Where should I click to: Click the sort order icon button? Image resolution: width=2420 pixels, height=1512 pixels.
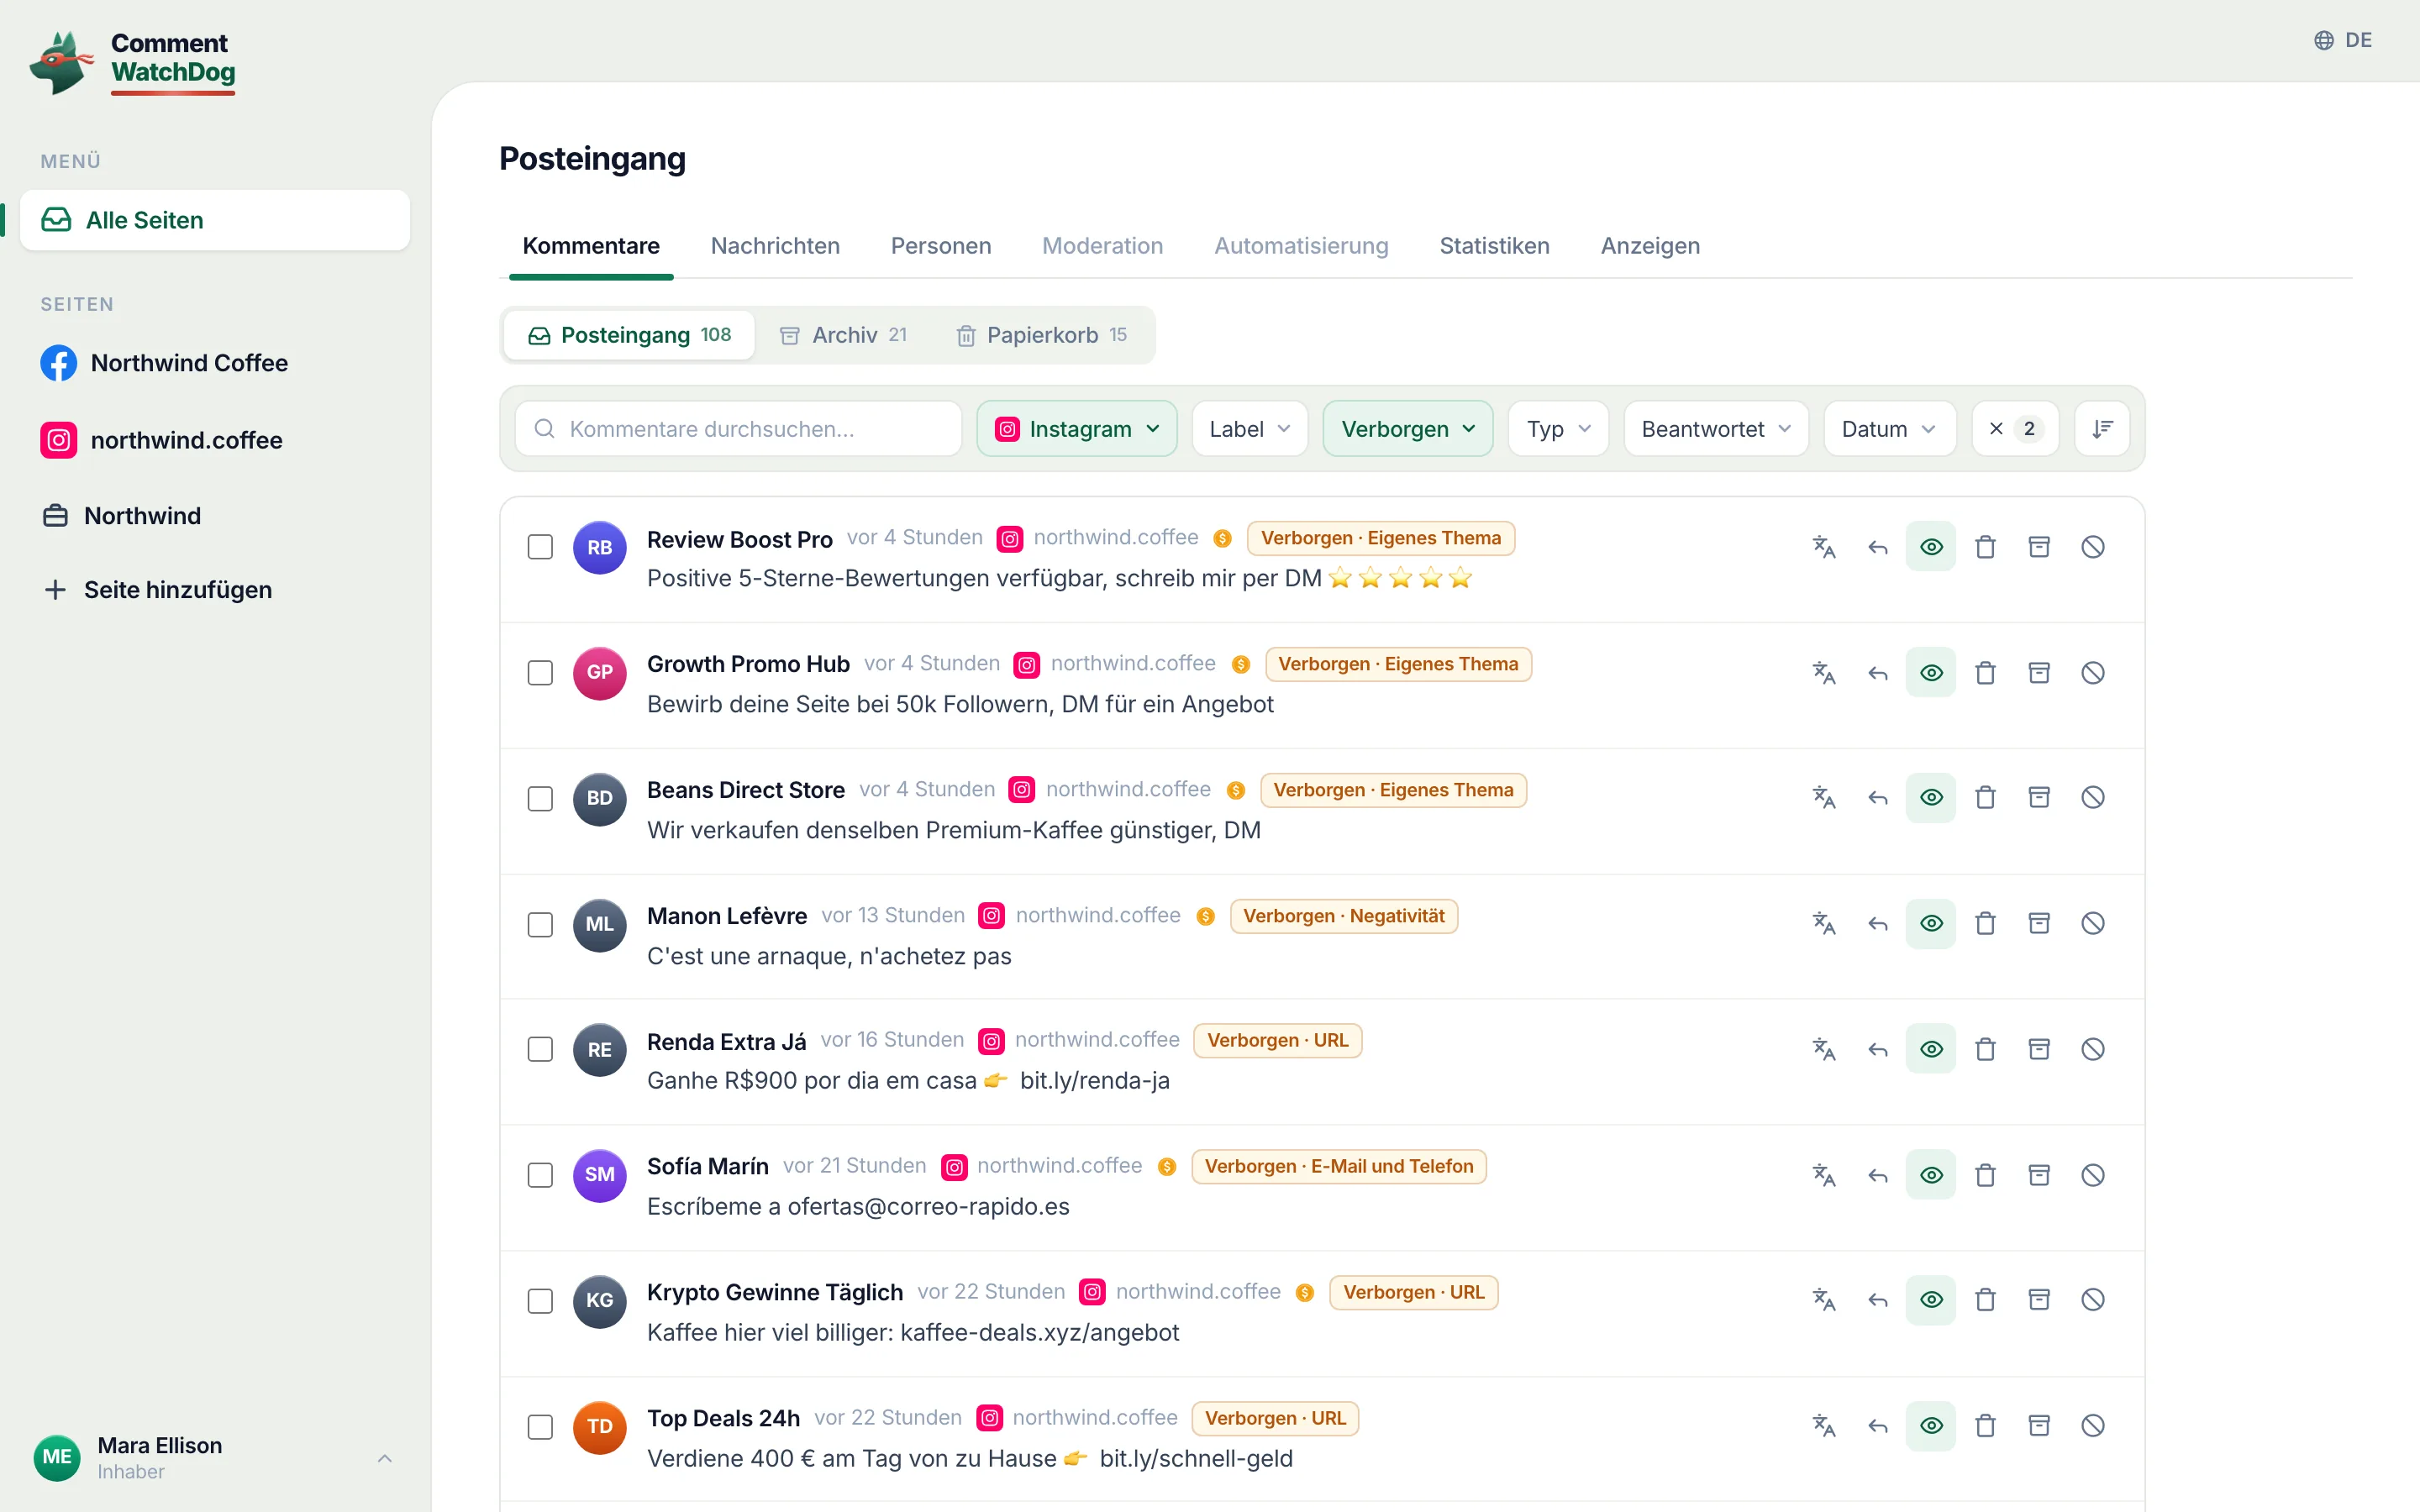click(2102, 429)
